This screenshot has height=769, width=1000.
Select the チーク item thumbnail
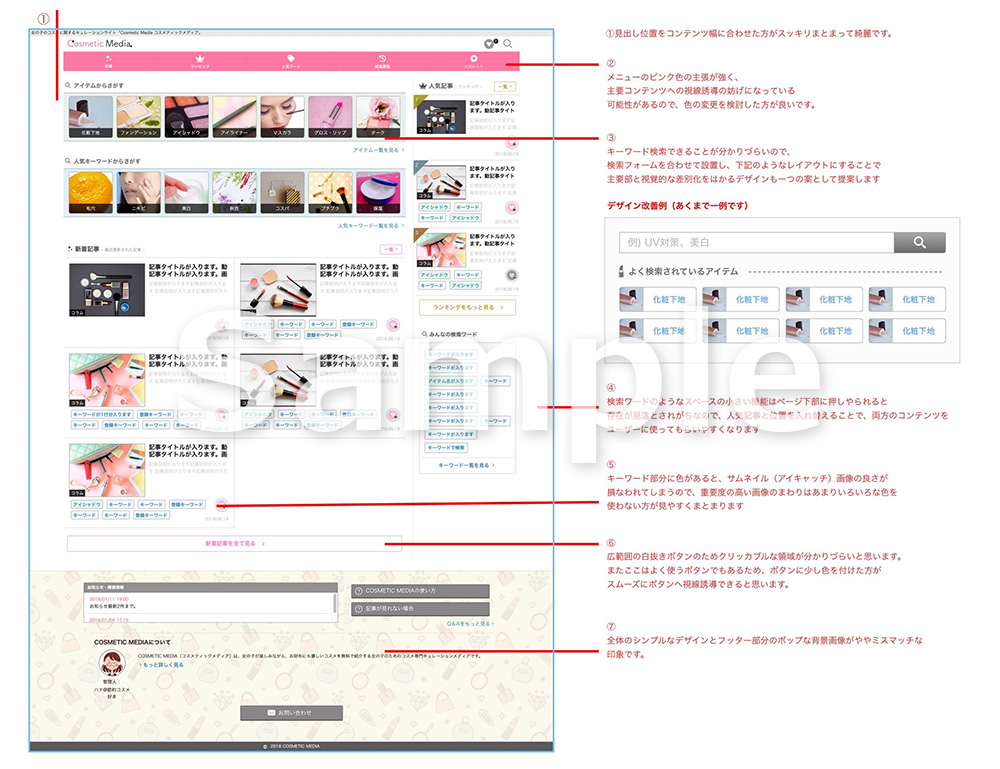(378, 117)
